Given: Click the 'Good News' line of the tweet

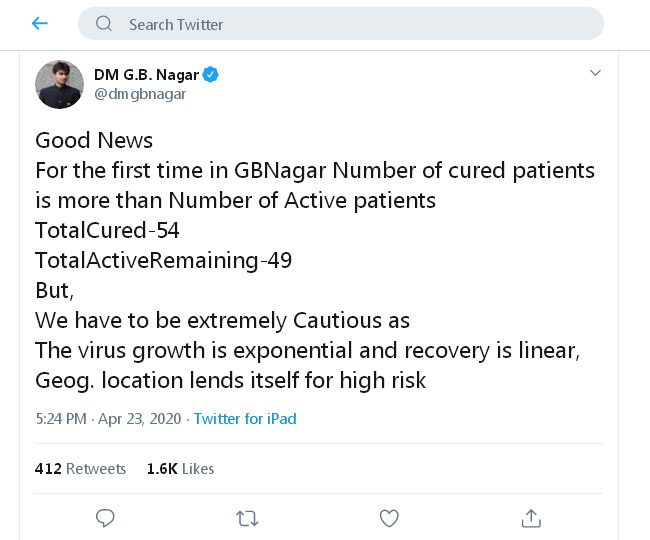Looking at the screenshot, I should (x=94, y=140).
